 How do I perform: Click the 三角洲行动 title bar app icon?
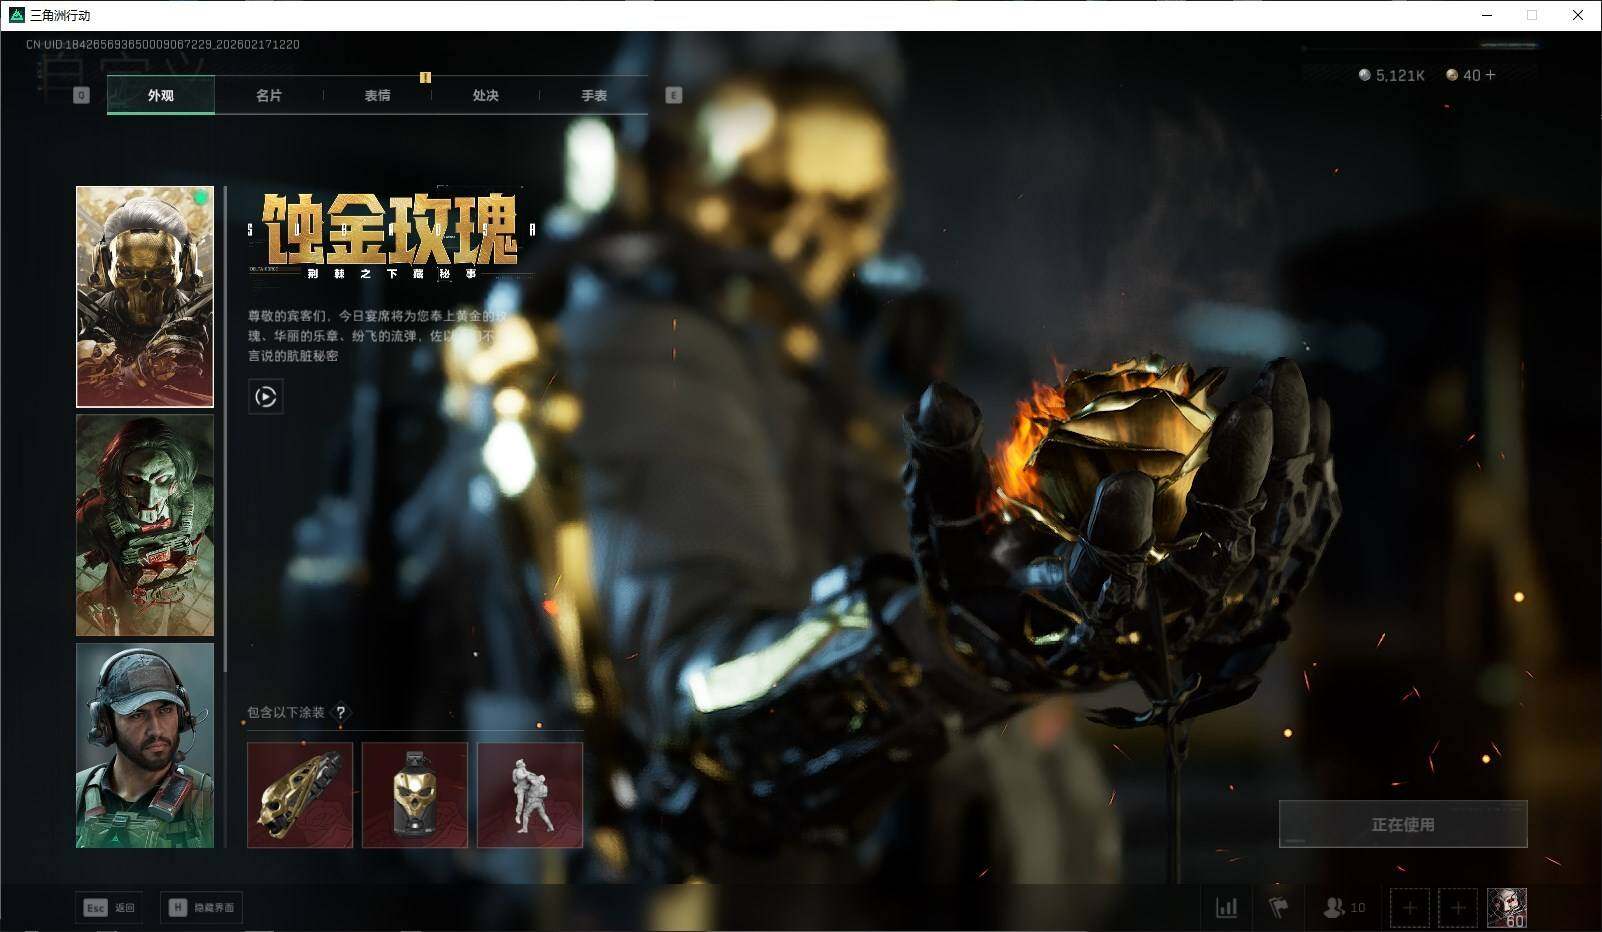(x=16, y=15)
